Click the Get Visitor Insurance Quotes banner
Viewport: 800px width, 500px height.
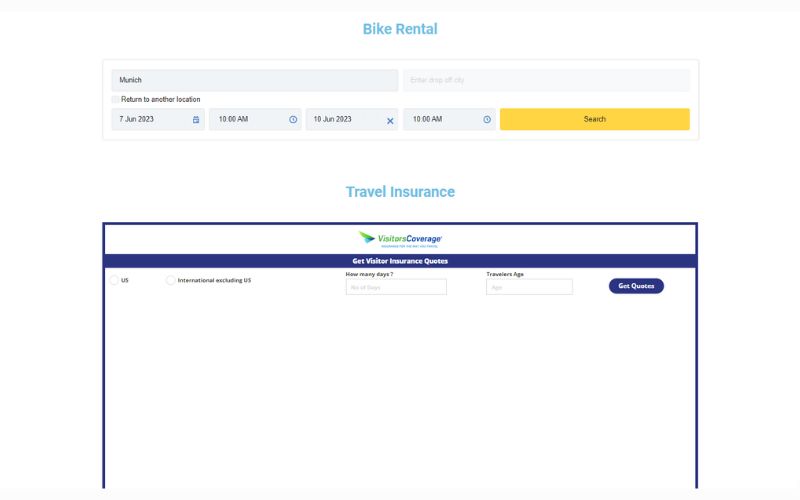[400, 261]
